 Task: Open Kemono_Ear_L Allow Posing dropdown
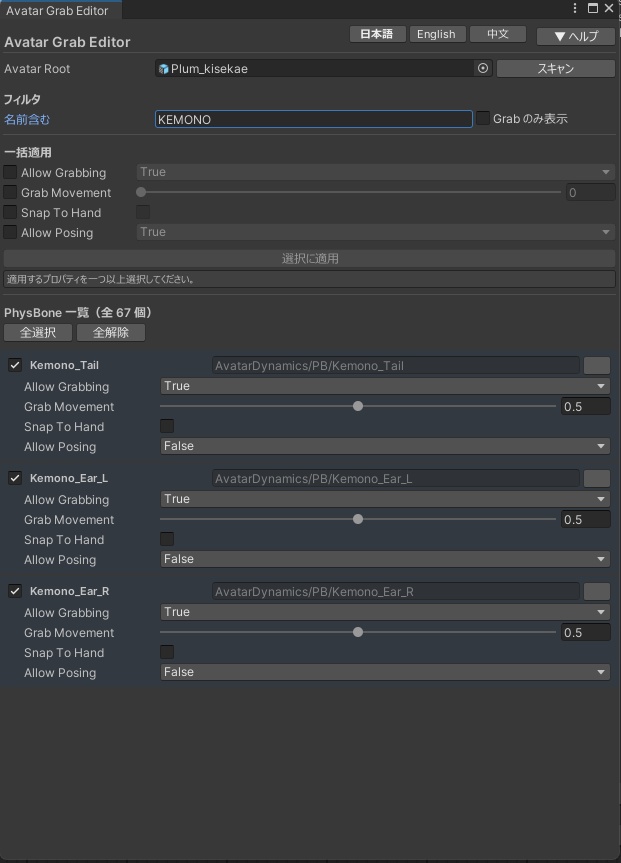(x=385, y=559)
